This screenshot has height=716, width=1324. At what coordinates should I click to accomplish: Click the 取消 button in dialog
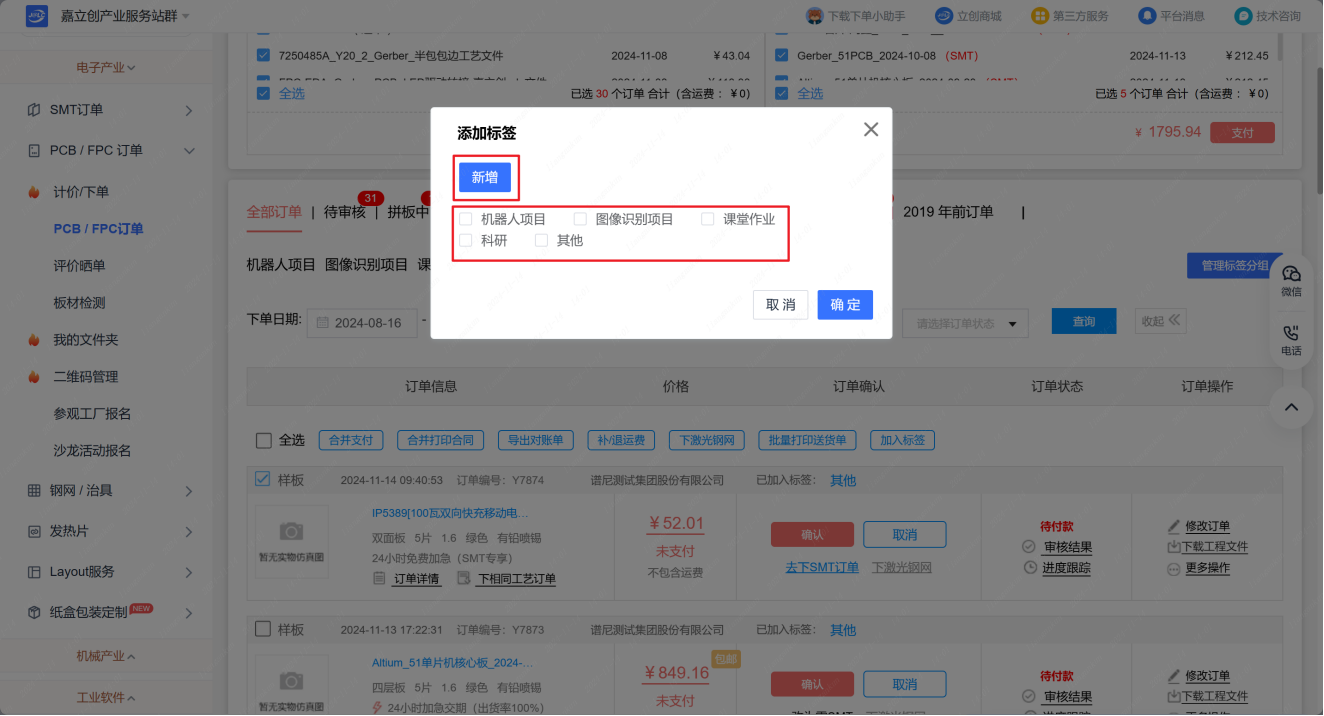point(780,305)
